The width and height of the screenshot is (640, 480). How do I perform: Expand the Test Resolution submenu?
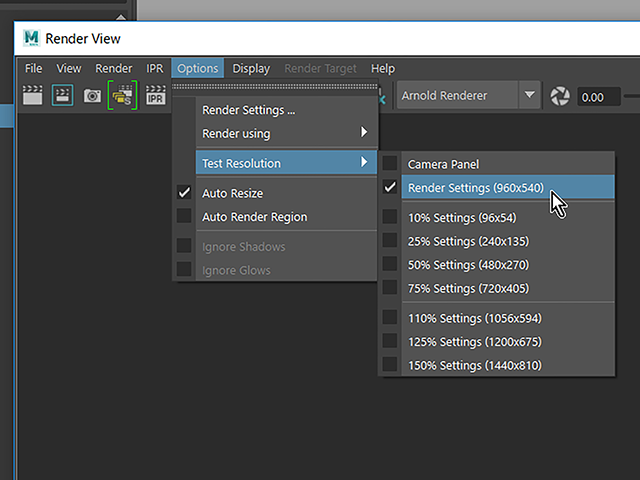tap(287, 163)
